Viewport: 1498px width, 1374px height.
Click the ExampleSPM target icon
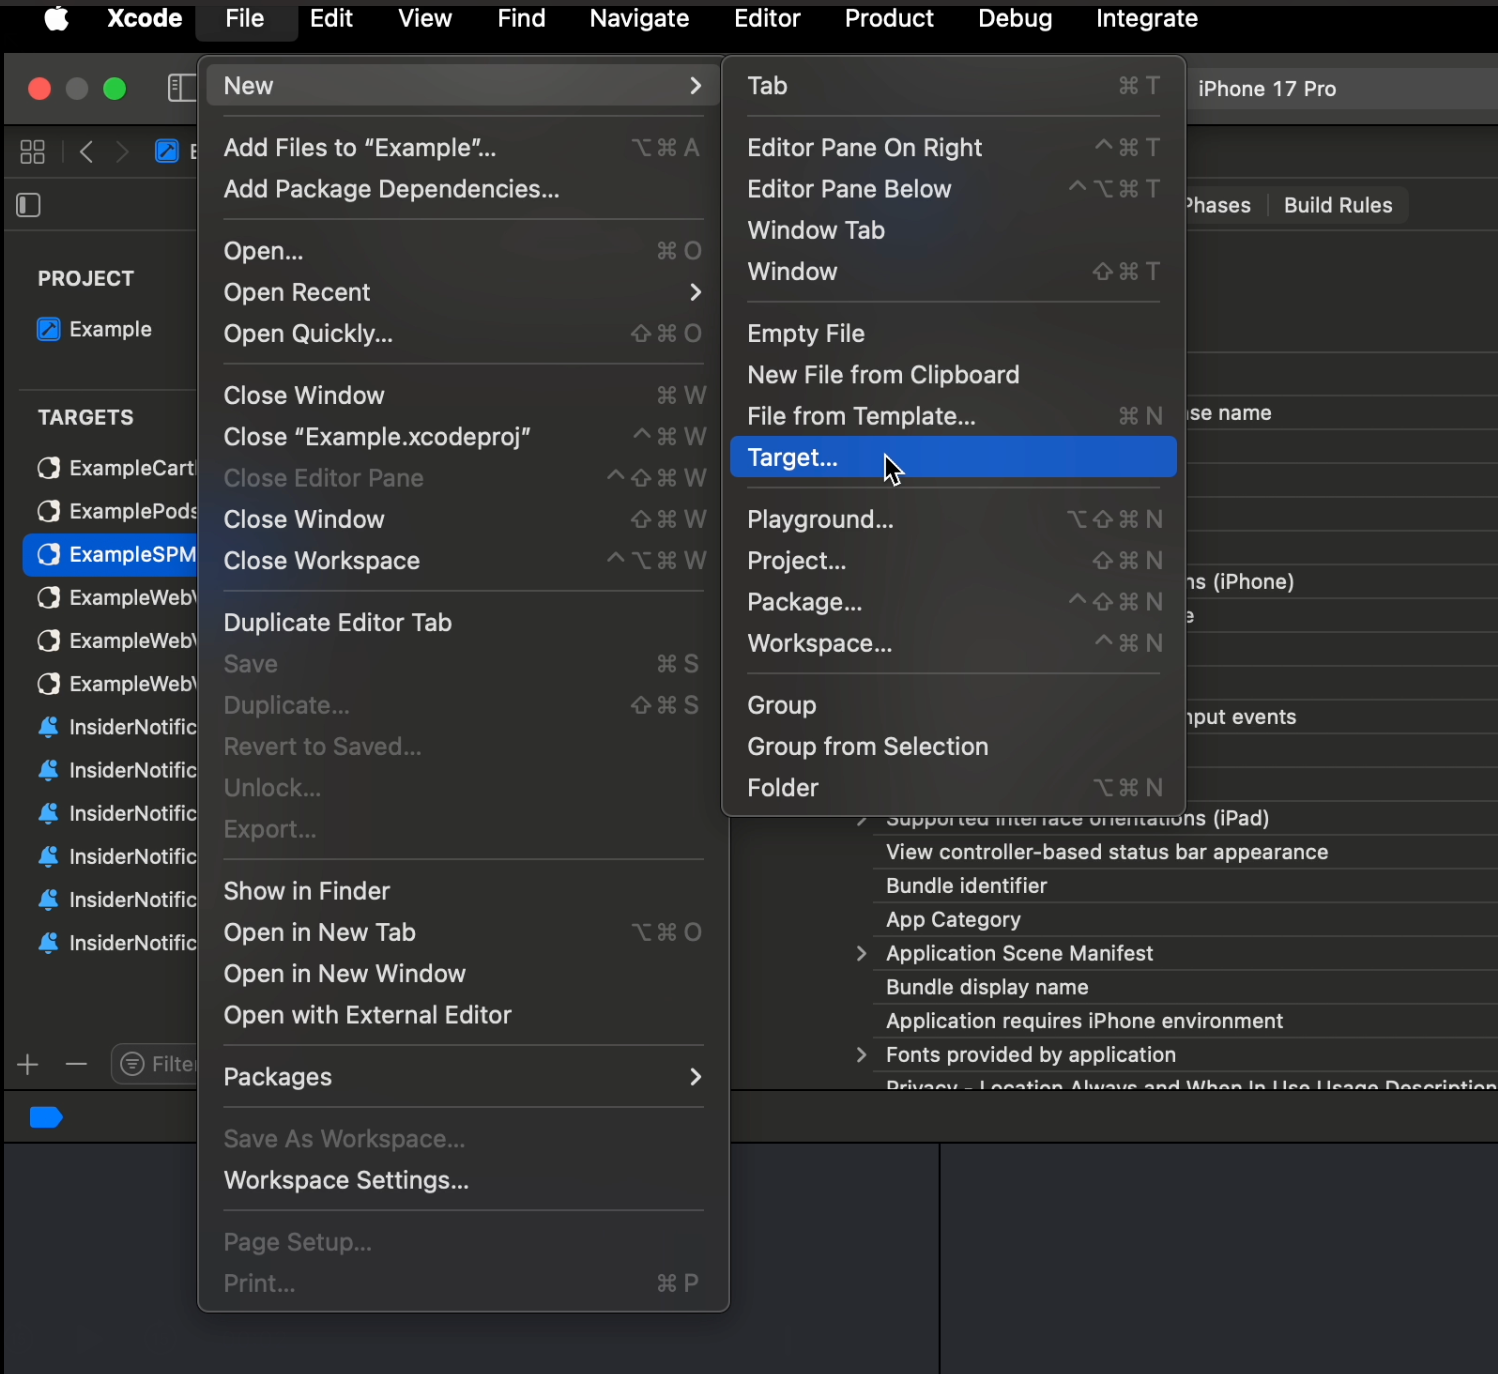pyautogui.click(x=48, y=554)
